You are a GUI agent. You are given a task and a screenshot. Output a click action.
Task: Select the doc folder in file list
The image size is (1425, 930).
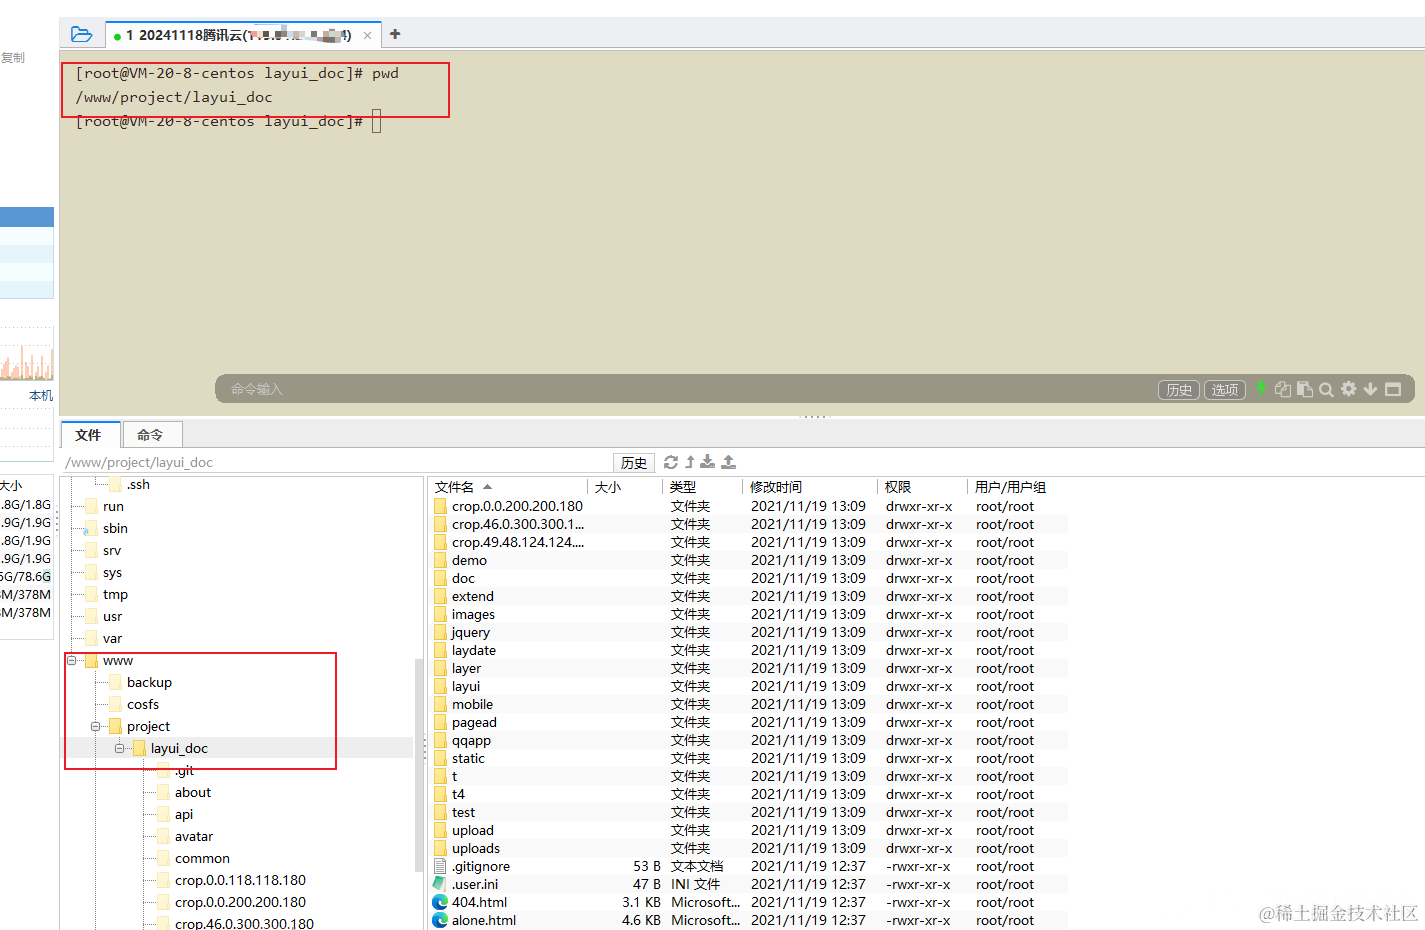(x=463, y=578)
